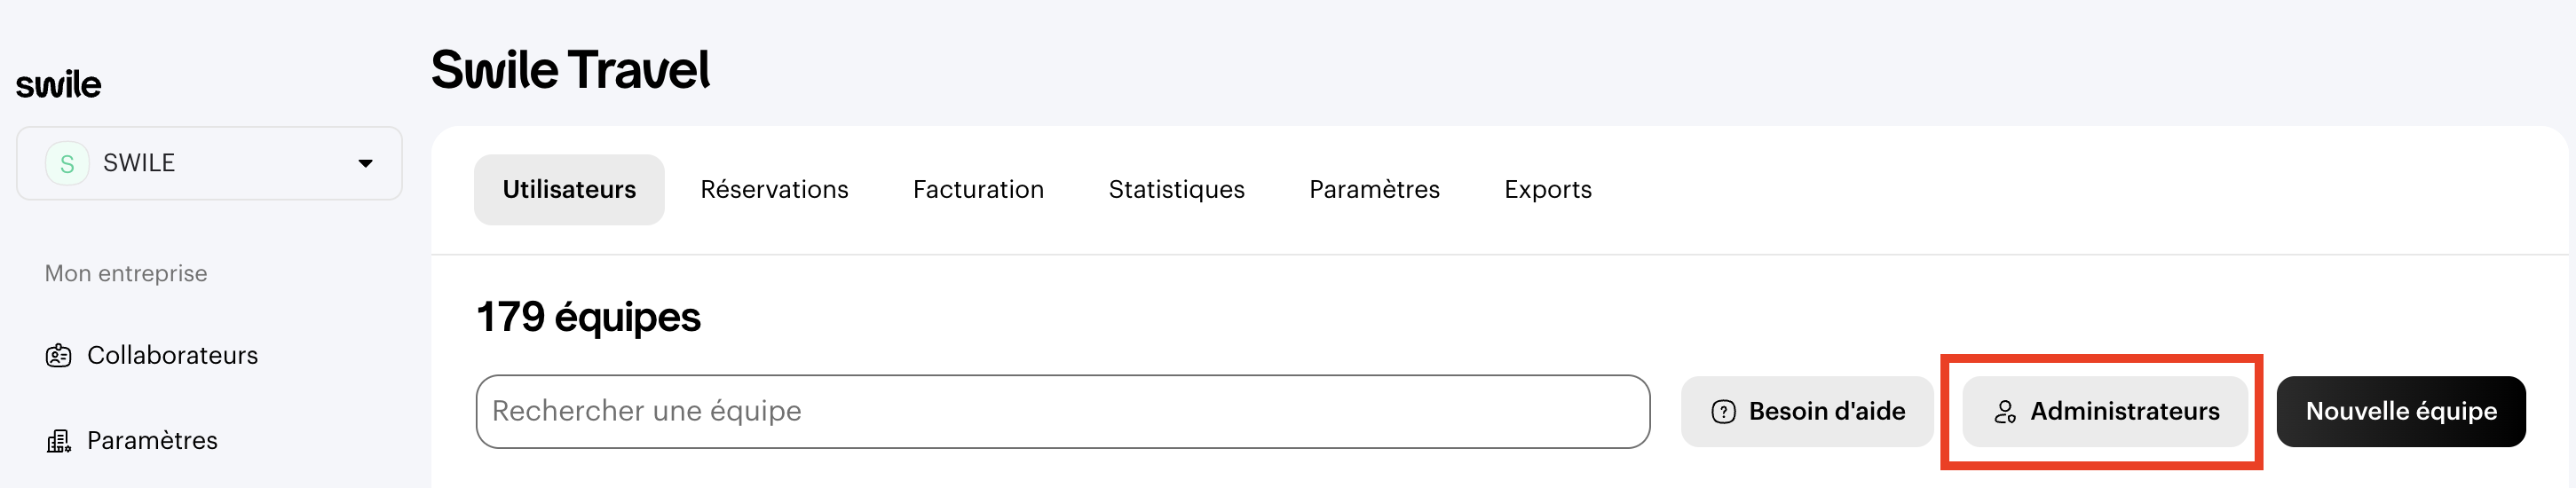
Task: Select the Utilisateurs tab
Action: 569,189
